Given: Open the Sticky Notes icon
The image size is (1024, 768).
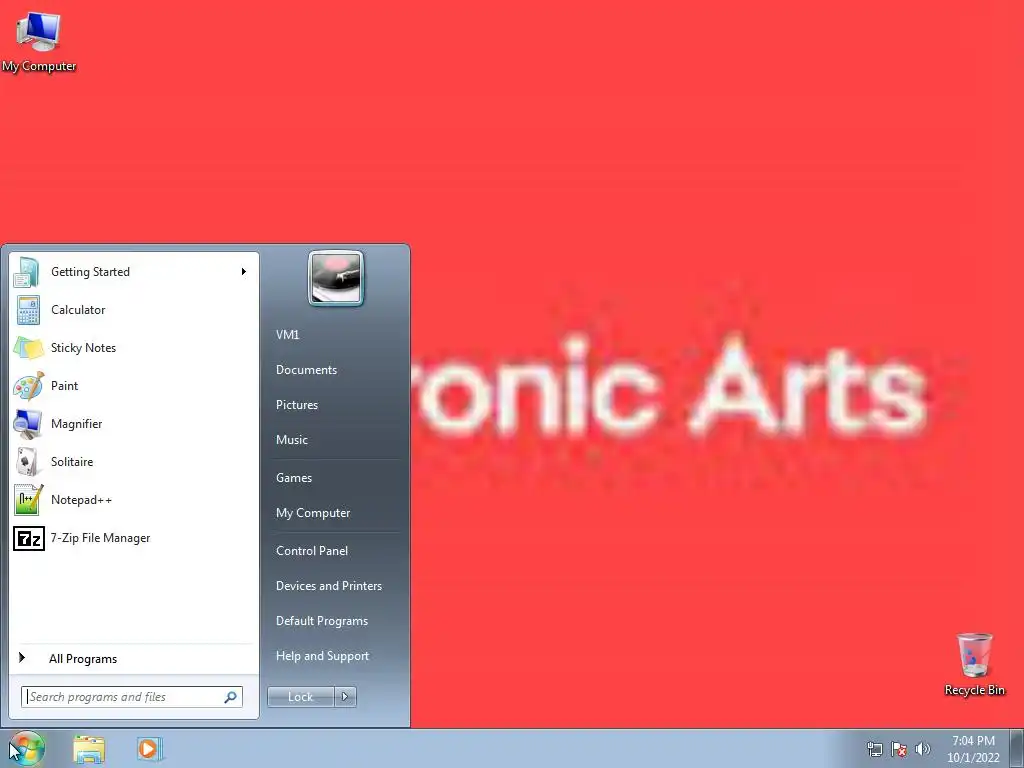Looking at the screenshot, I should pos(28,348).
